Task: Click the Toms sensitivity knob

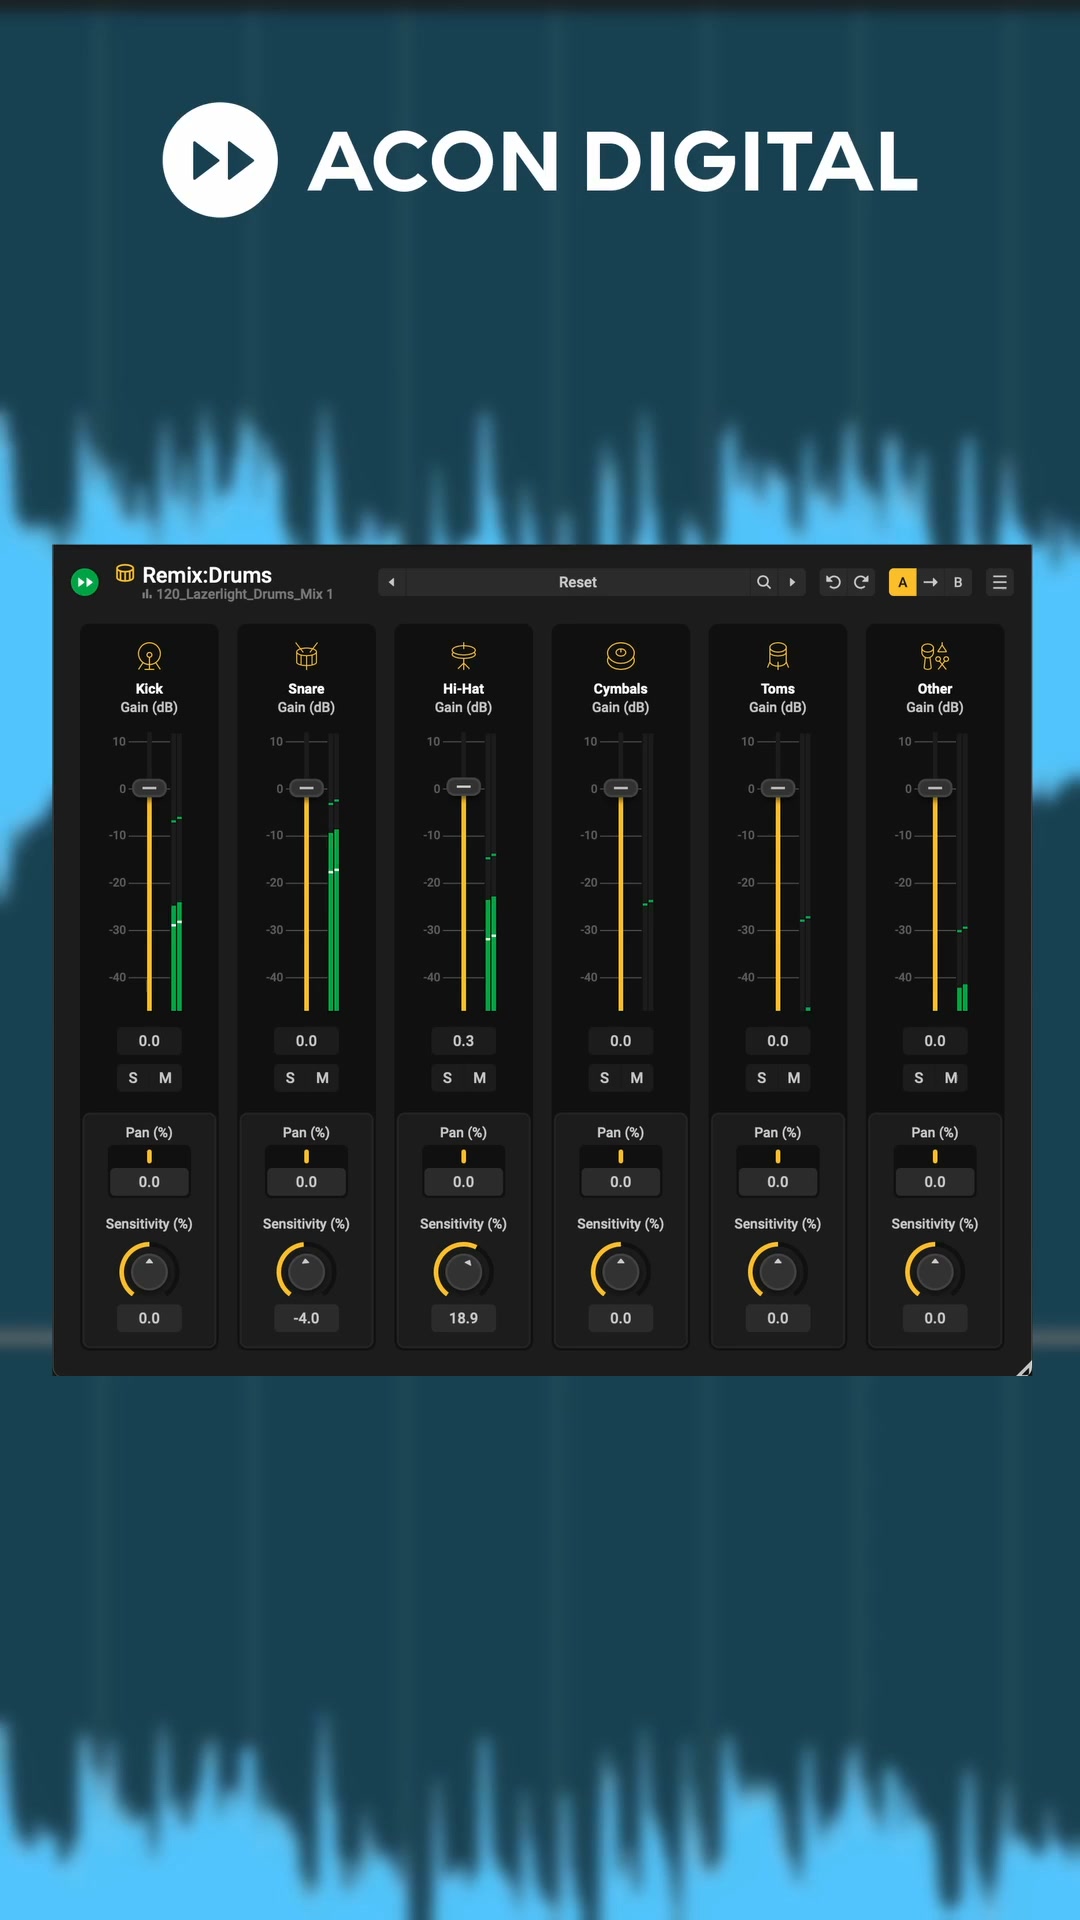Action: 778,1272
